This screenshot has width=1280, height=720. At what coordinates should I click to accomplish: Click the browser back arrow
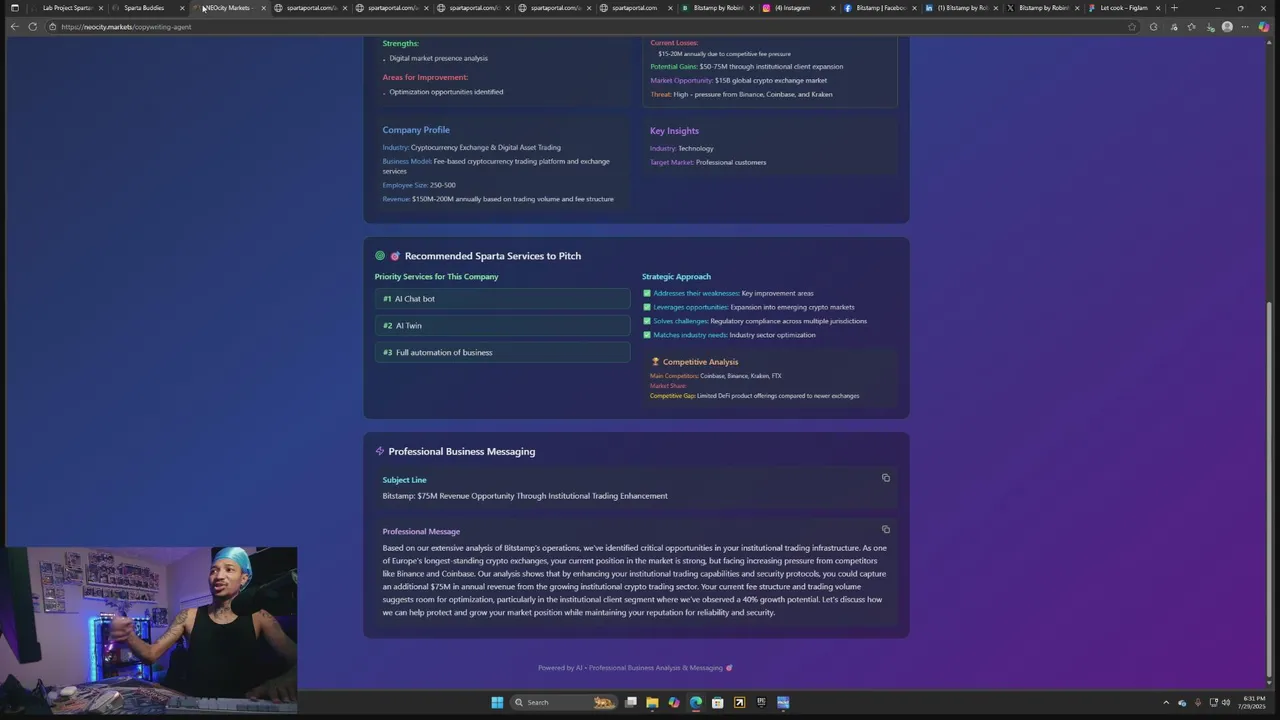[14, 27]
